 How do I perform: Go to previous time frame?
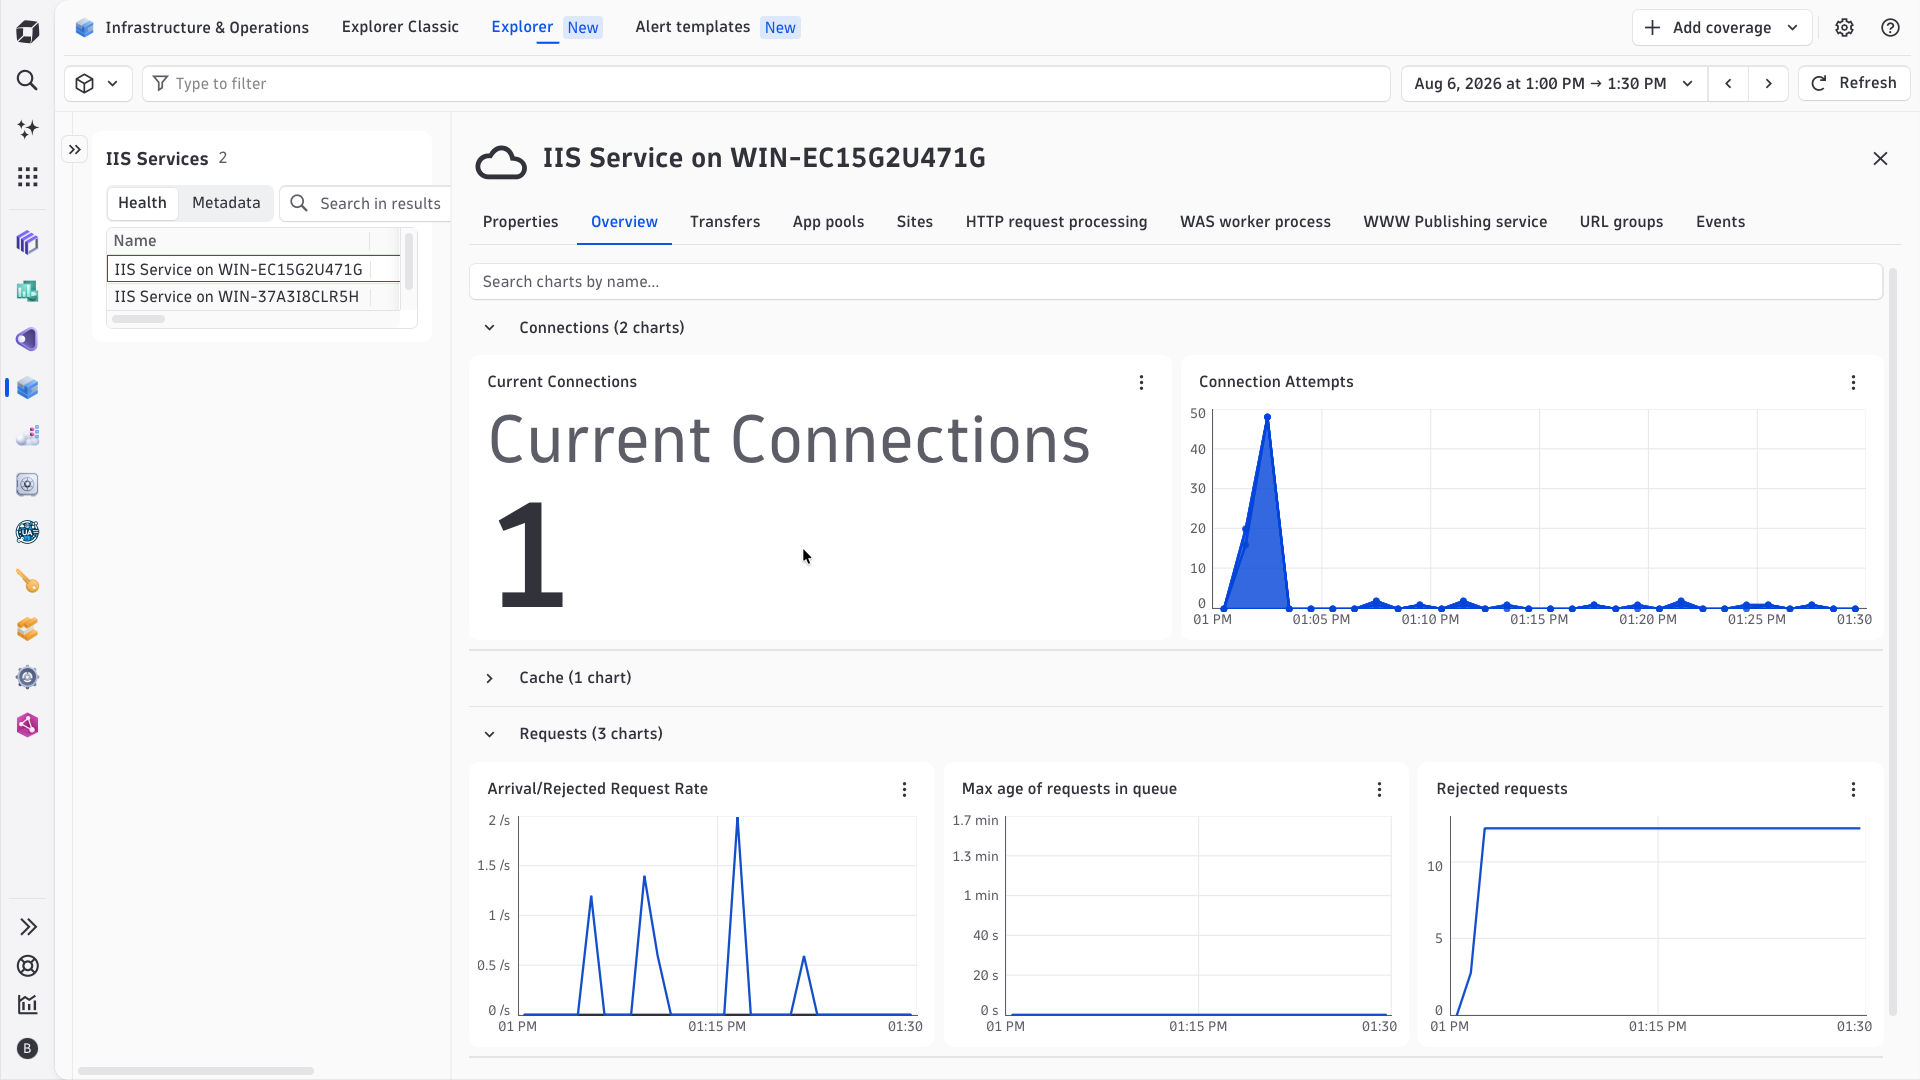(1728, 84)
